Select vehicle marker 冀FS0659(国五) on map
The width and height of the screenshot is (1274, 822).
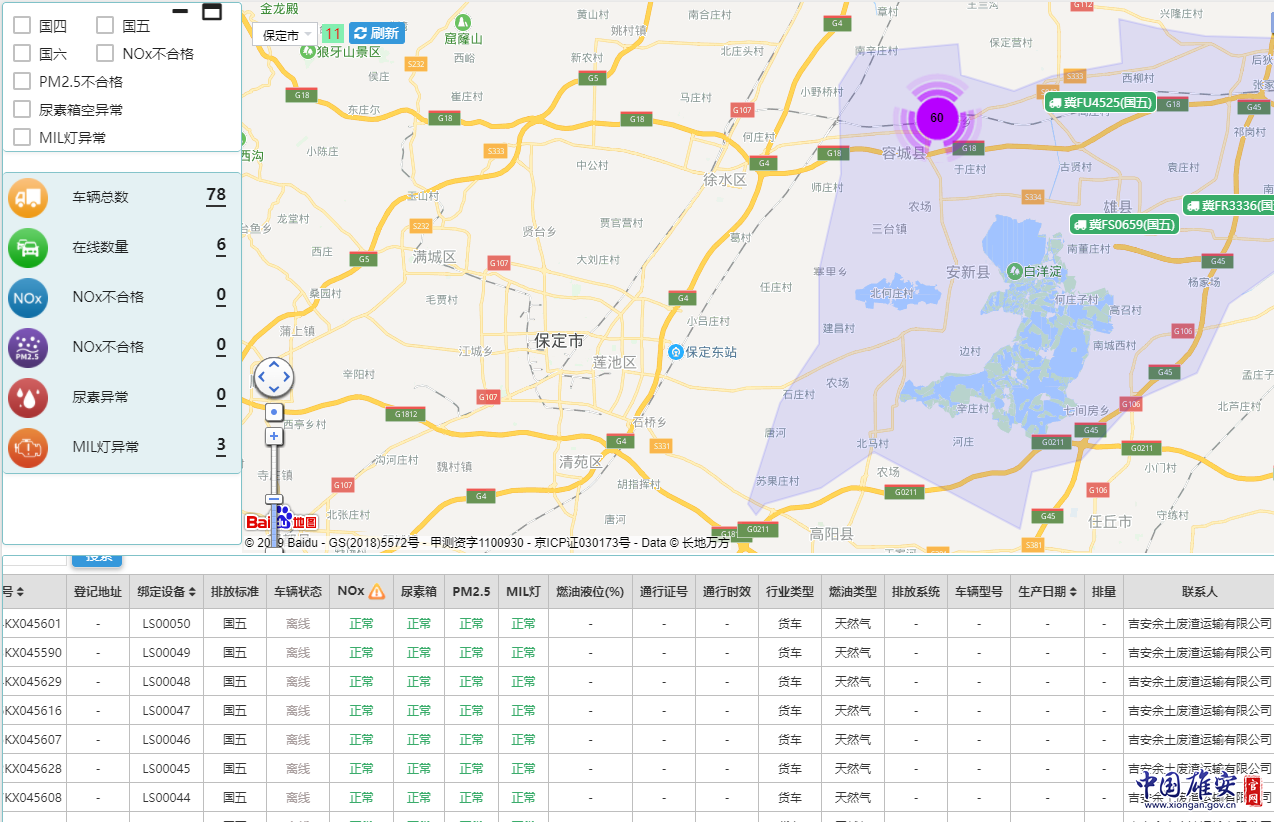(1124, 225)
